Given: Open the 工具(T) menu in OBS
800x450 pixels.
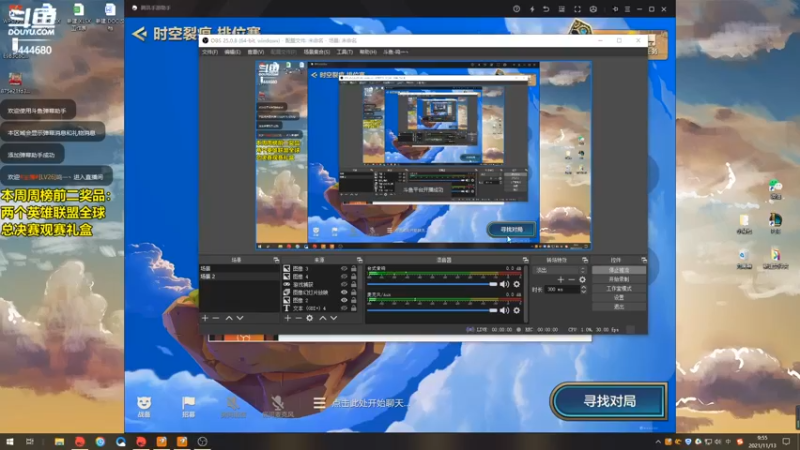Looking at the screenshot, I should click(344, 52).
